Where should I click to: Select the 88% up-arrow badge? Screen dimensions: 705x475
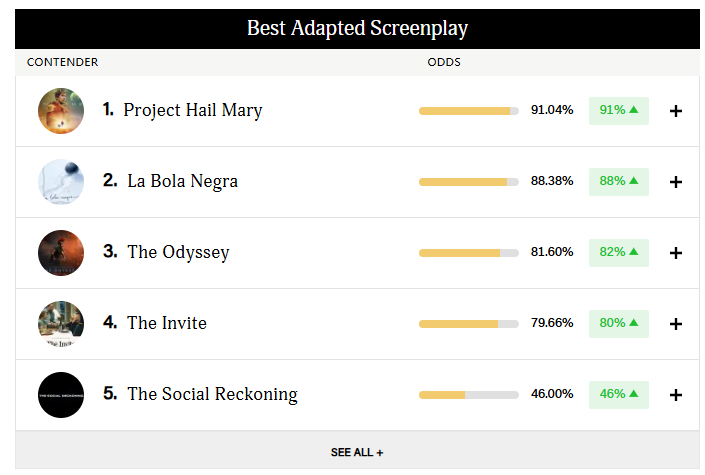pyautogui.click(x=619, y=182)
